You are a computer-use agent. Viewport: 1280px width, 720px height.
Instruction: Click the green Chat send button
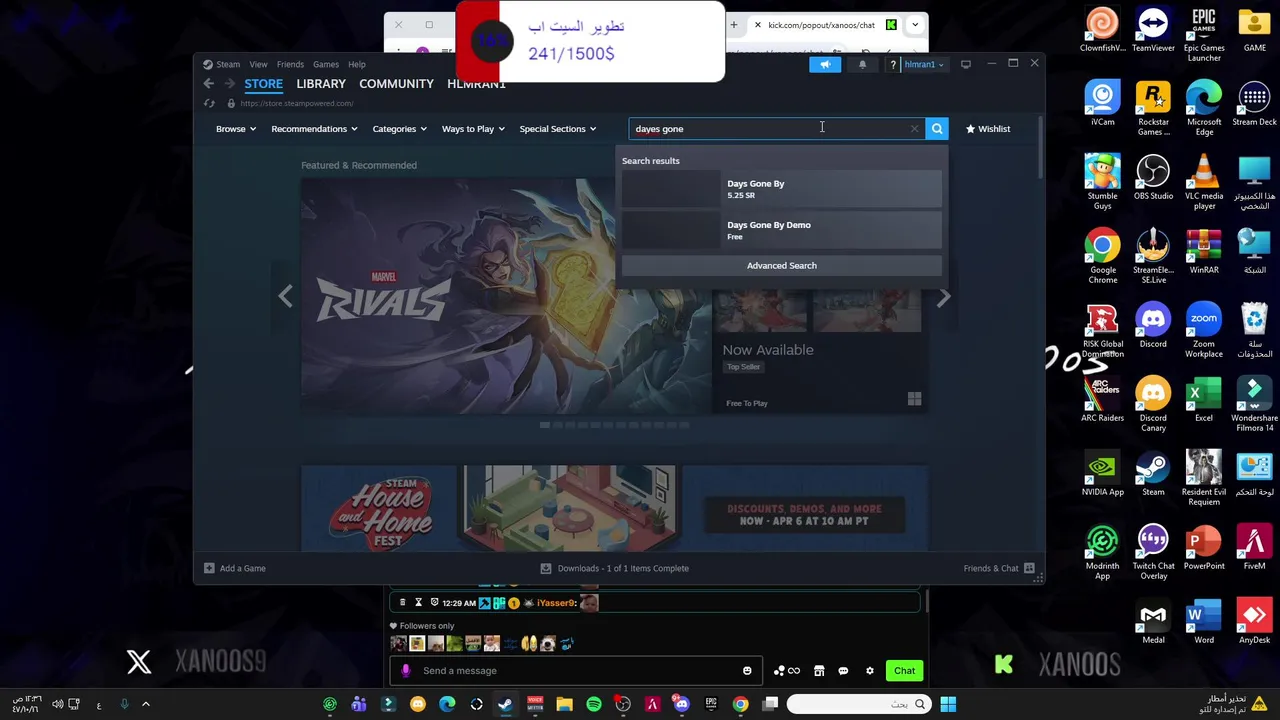pos(905,671)
